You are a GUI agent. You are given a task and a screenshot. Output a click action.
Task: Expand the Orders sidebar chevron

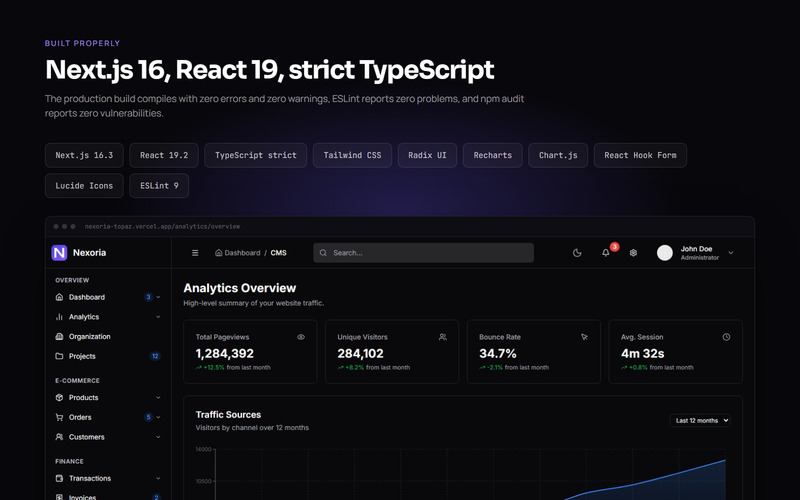[x=158, y=417]
